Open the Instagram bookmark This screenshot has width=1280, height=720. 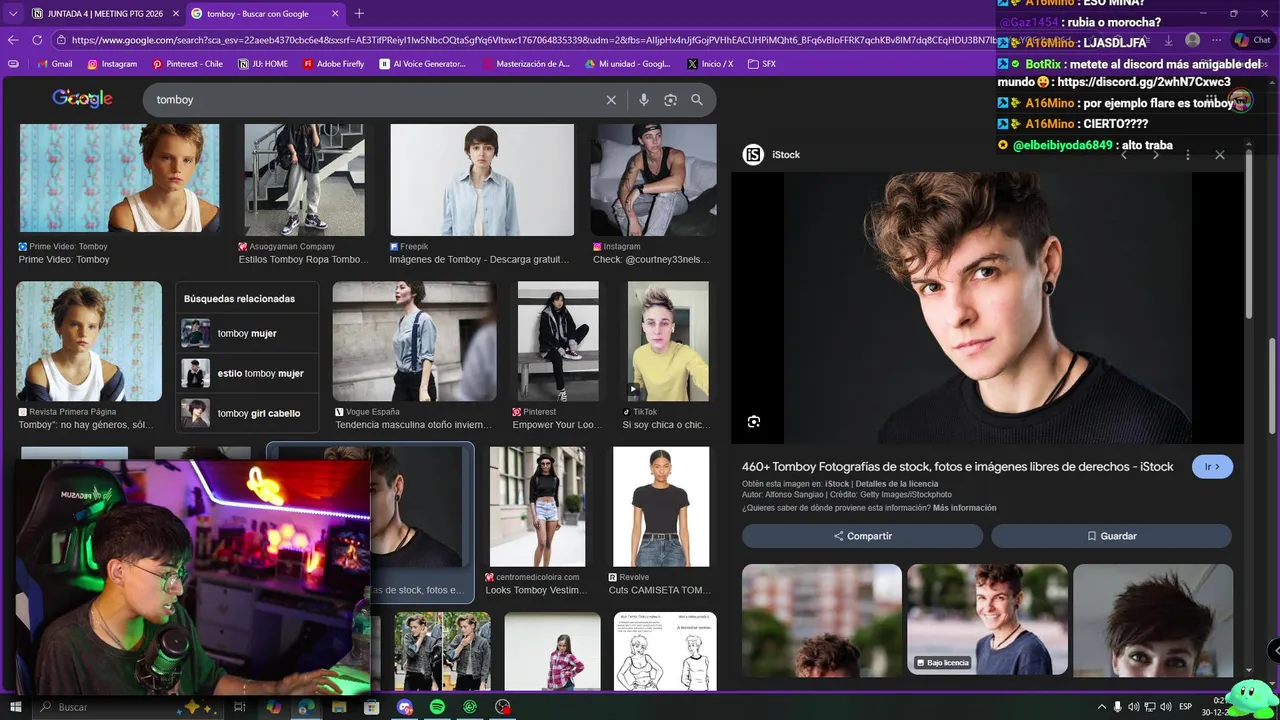pos(112,64)
